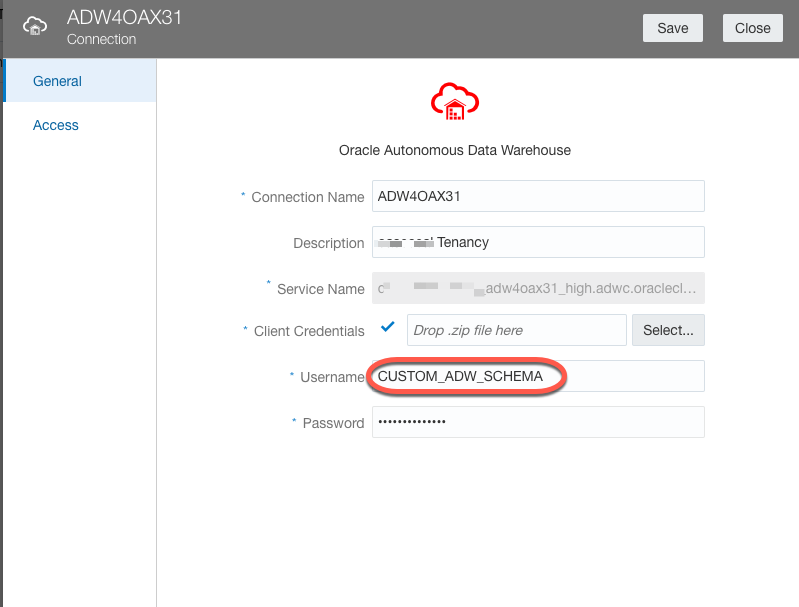Edit the Username field CUSTOM_ADW_SCHEMA
Image resolution: width=799 pixels, height=607 pixels.
pyautogui.click(x=538, y=376)
